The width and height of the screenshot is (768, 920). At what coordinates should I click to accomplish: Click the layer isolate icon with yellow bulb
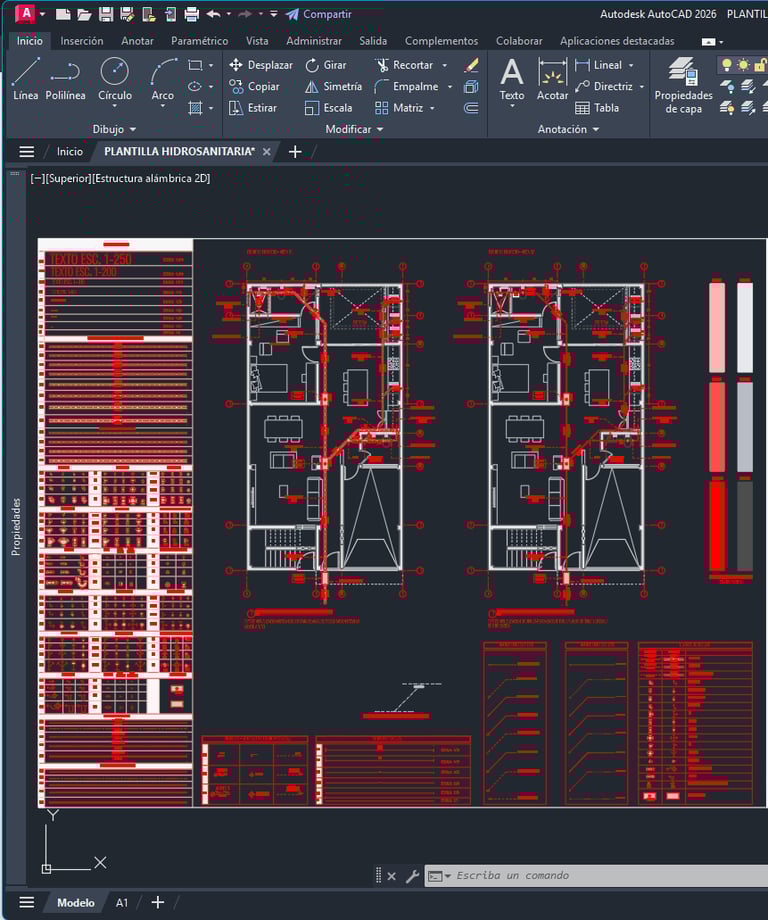coord(726,108)
